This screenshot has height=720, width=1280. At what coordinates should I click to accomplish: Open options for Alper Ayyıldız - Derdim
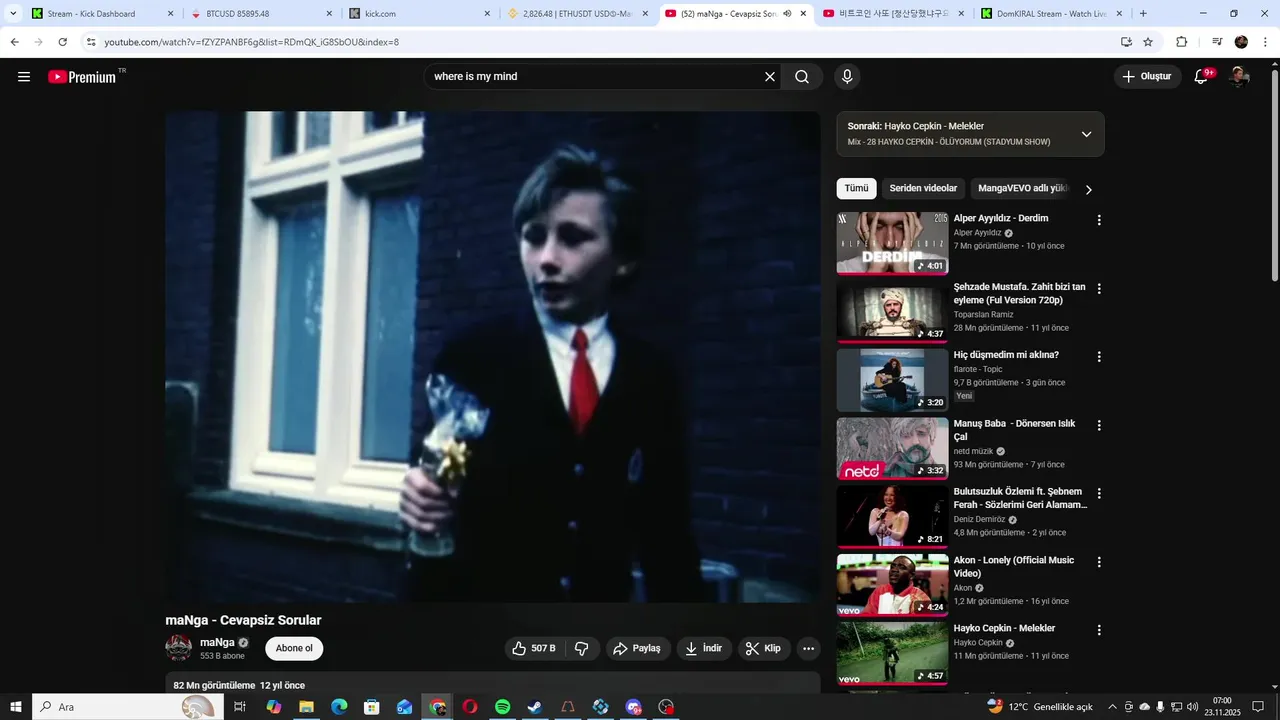[x=1099, y=220]
